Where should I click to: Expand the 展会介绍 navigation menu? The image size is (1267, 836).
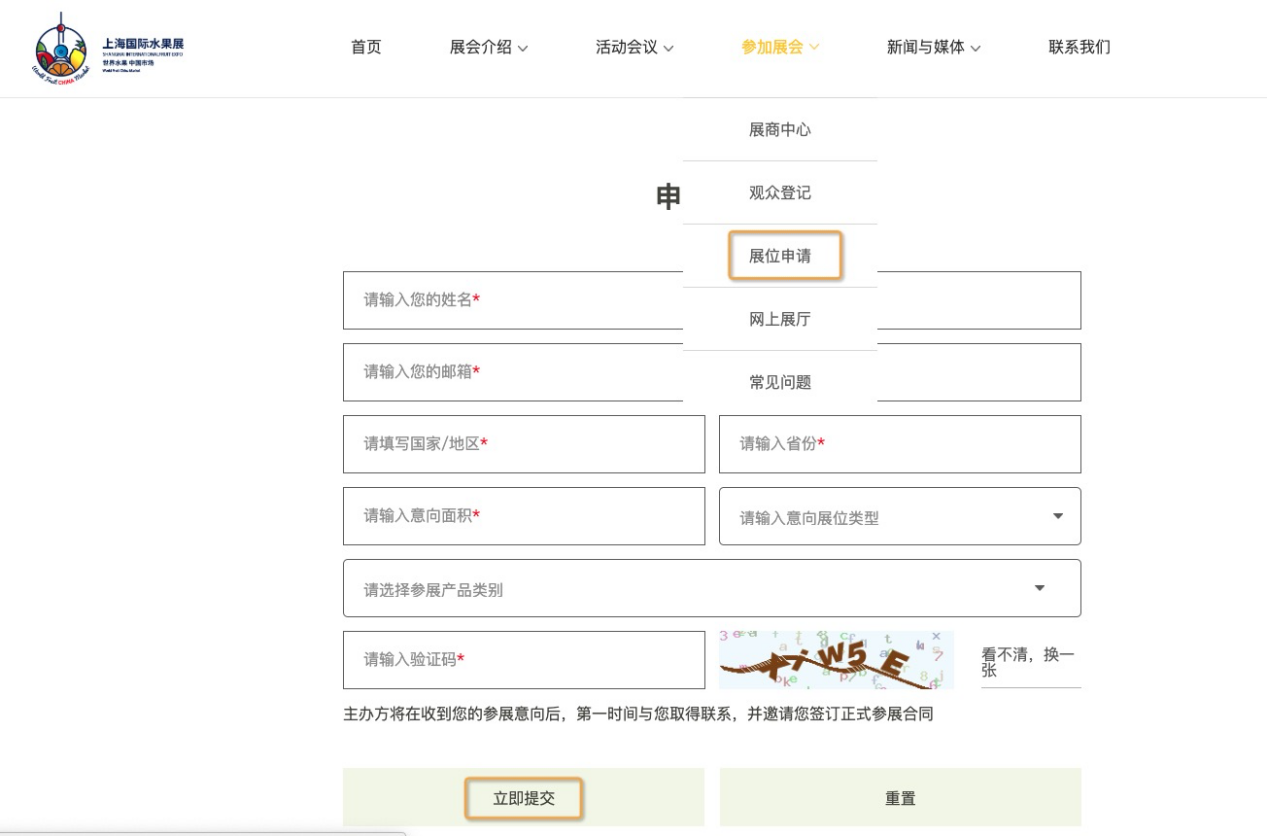(488, 47)
